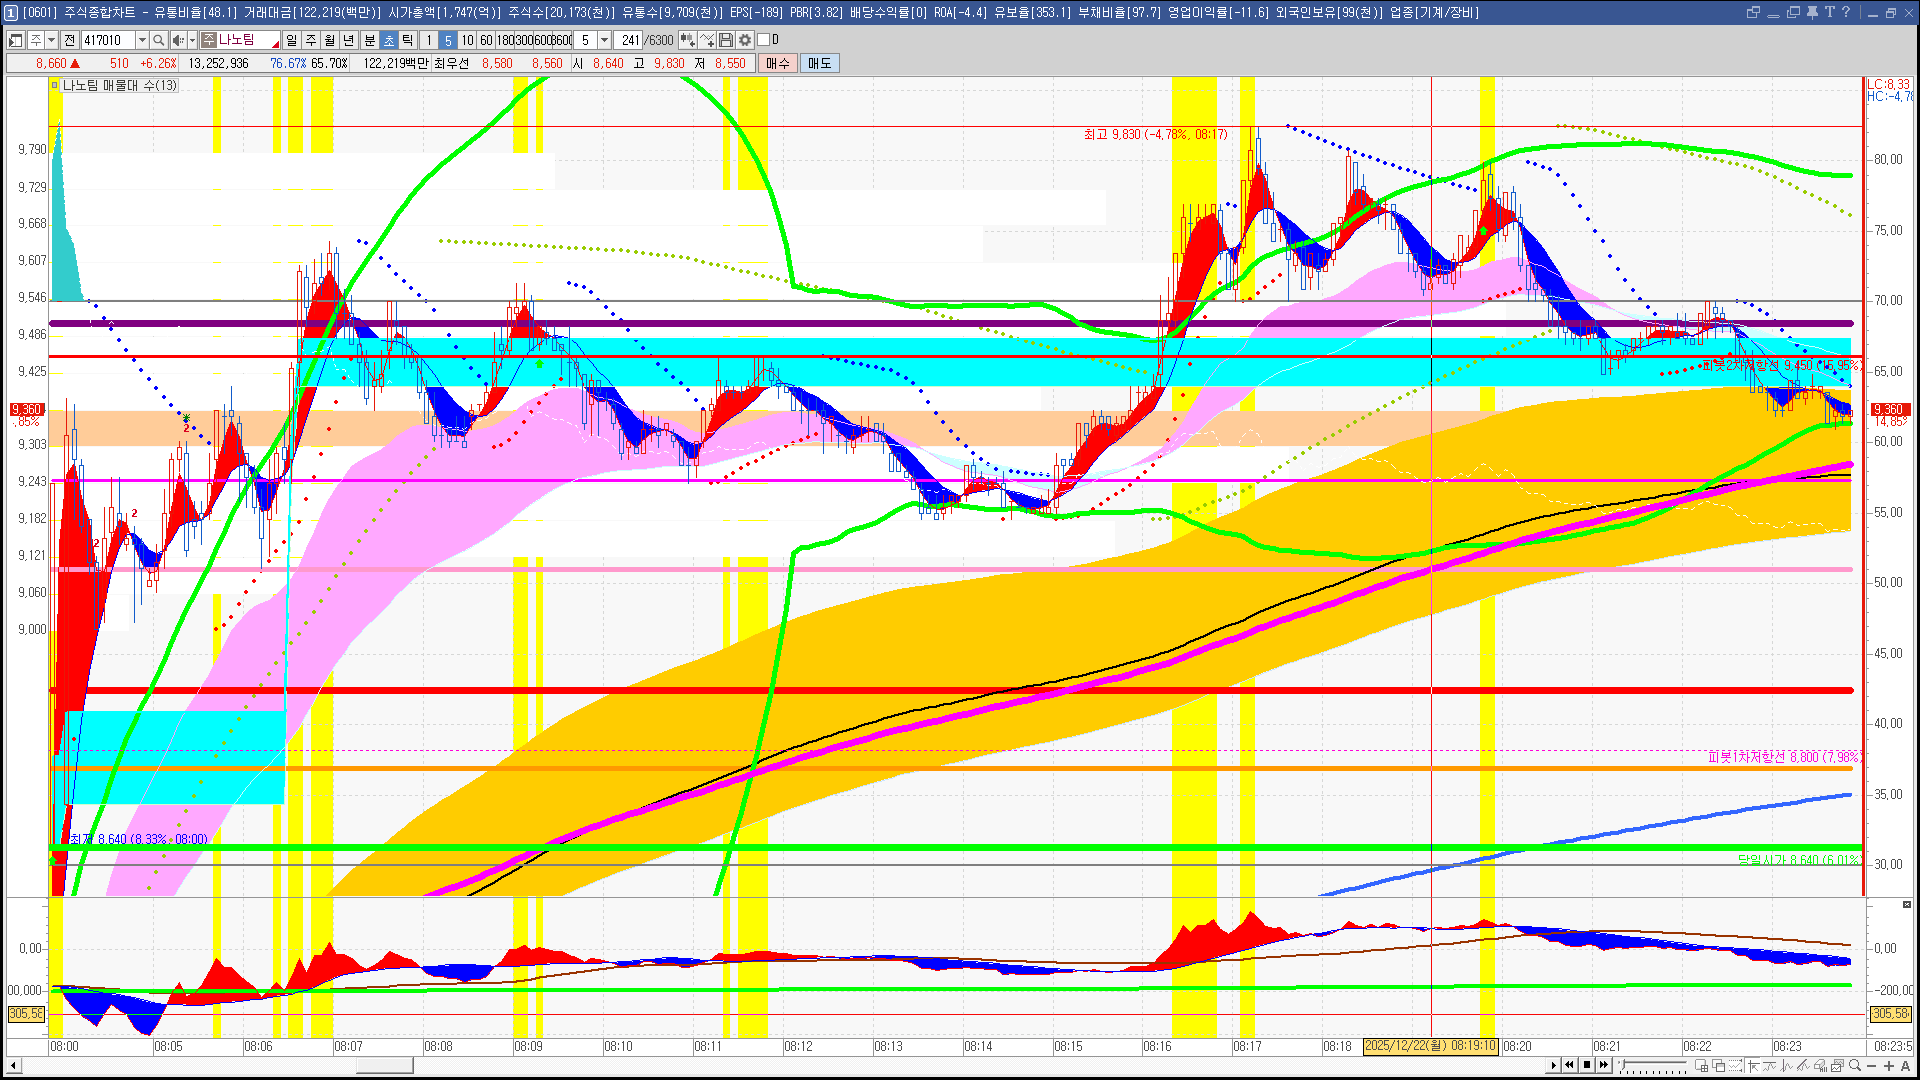The height and width of the screenshot is (1080, 1920).
Task: Click the replay speed slider
Action: [x=1652, y=1066]
